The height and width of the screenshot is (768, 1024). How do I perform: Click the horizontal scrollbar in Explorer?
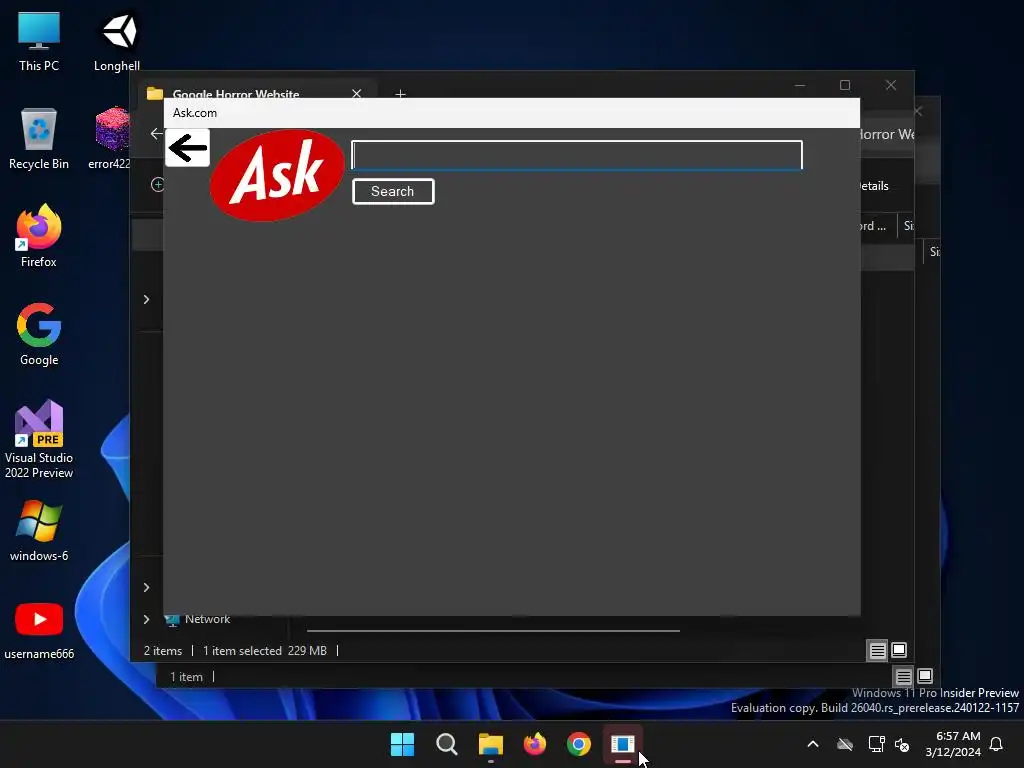click(493, 631)
